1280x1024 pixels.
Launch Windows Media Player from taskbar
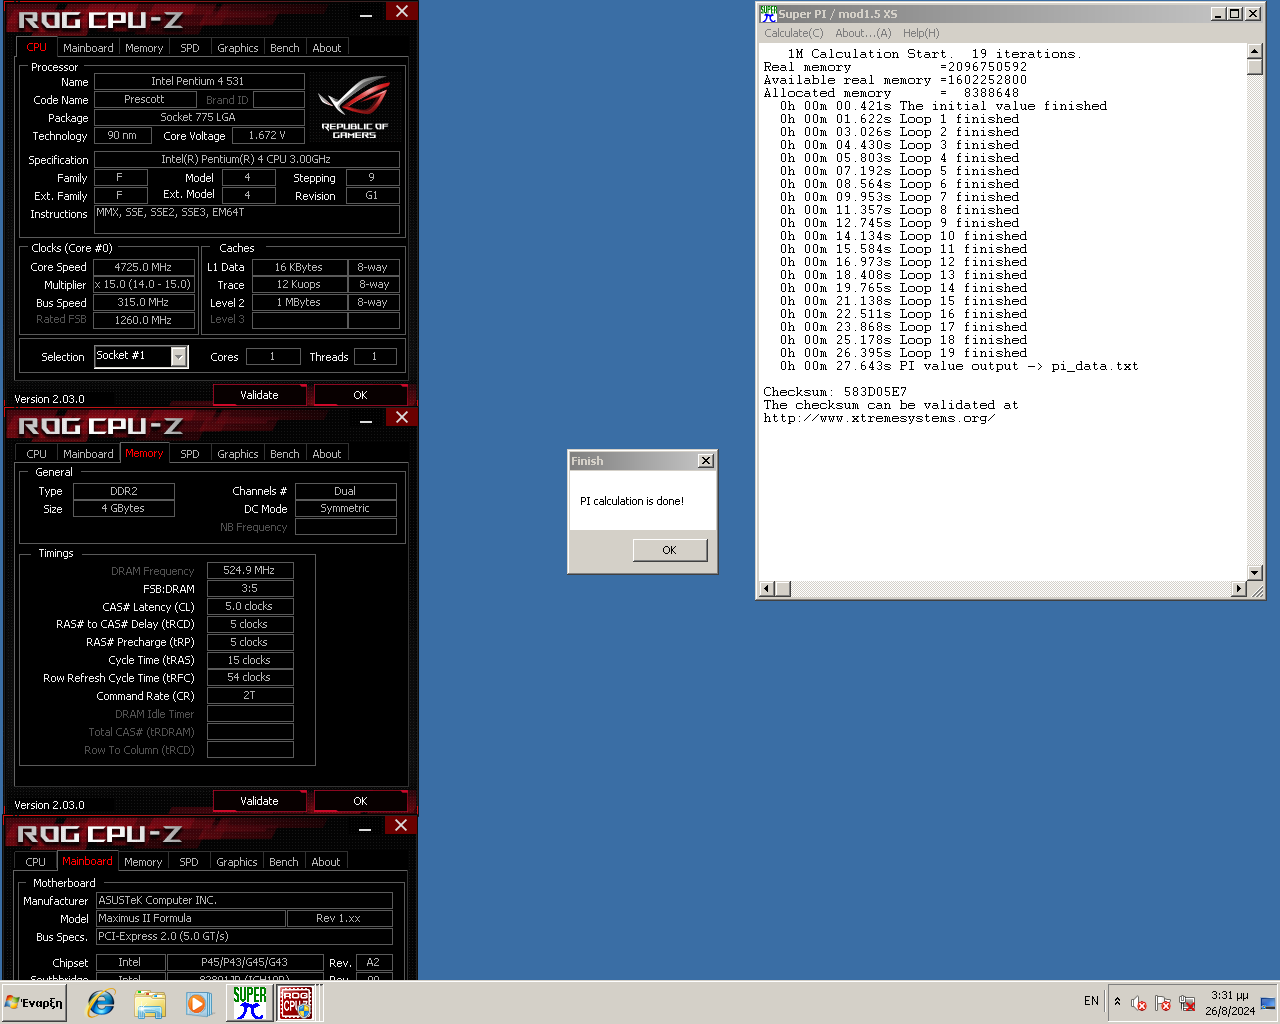tap(198, 1003)
